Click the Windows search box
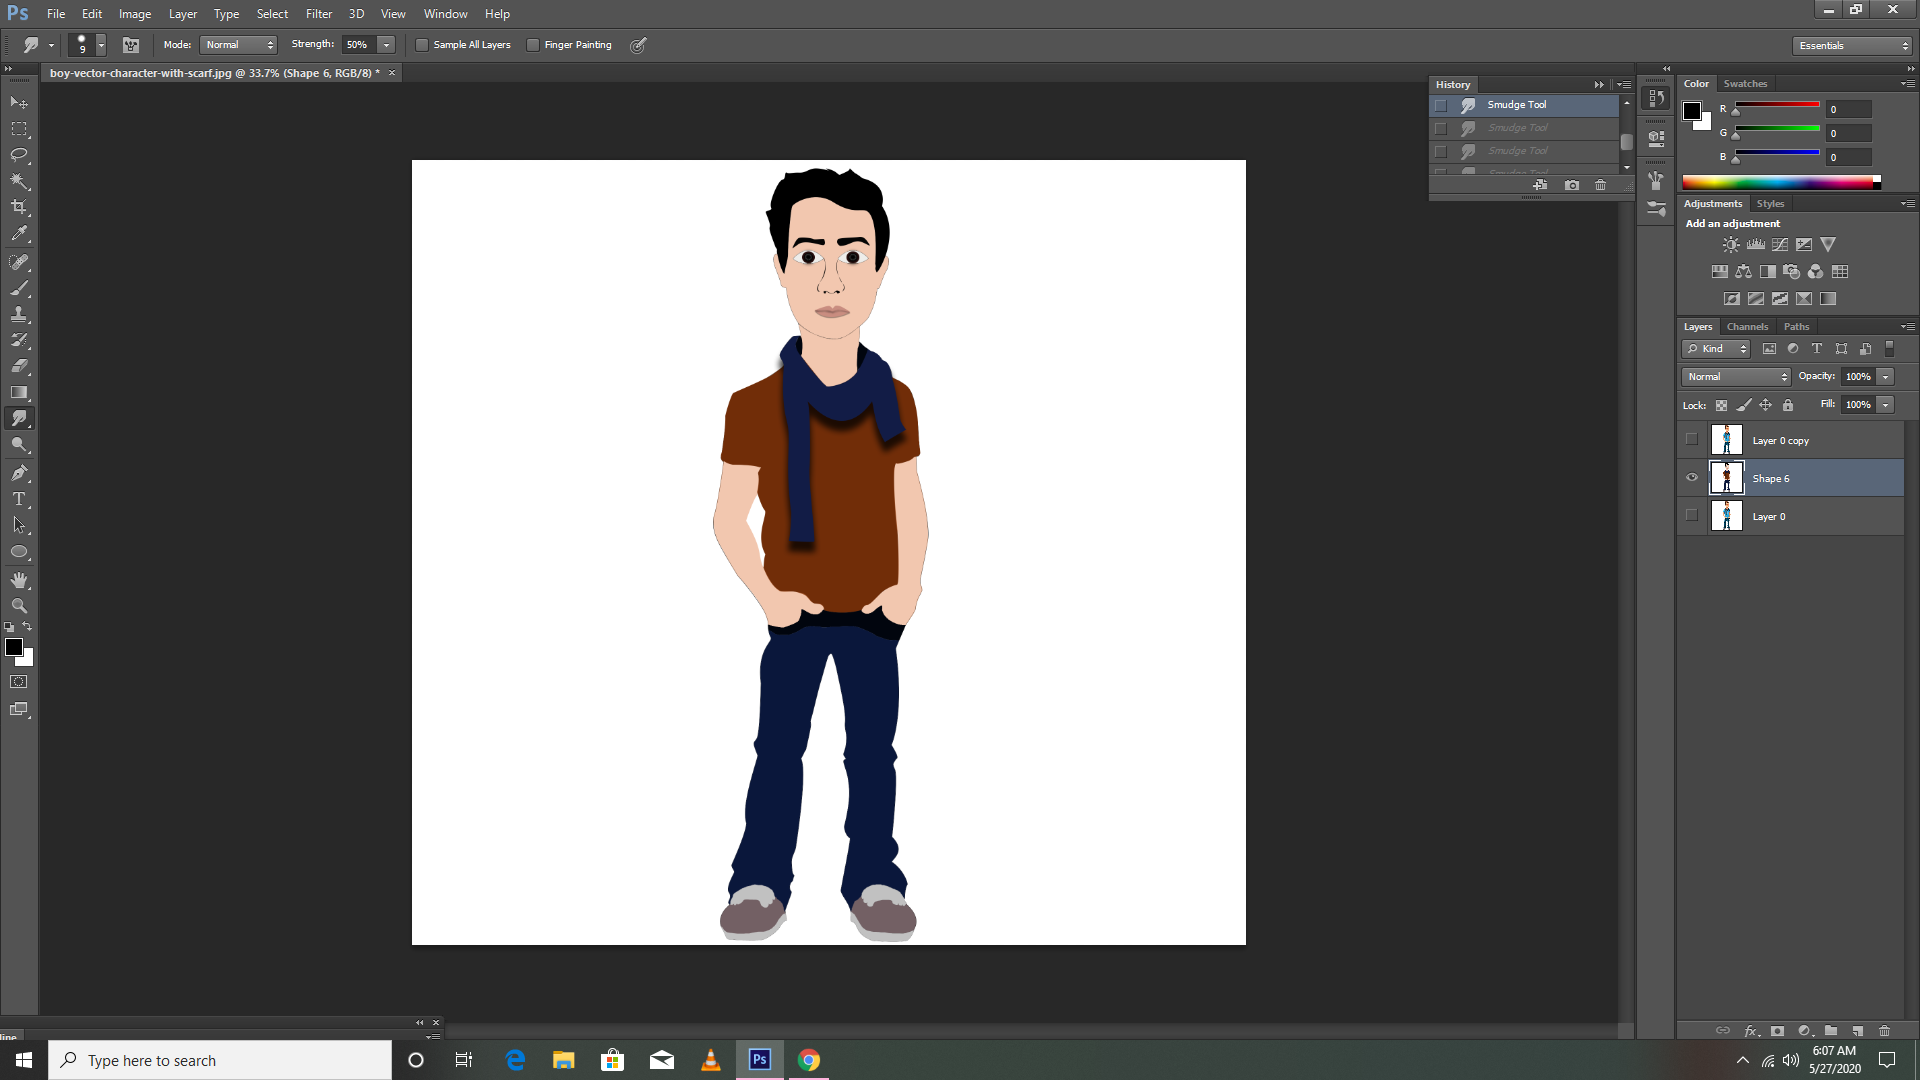Viewport: 1920px width, 1080px height. click(220, 1060)
